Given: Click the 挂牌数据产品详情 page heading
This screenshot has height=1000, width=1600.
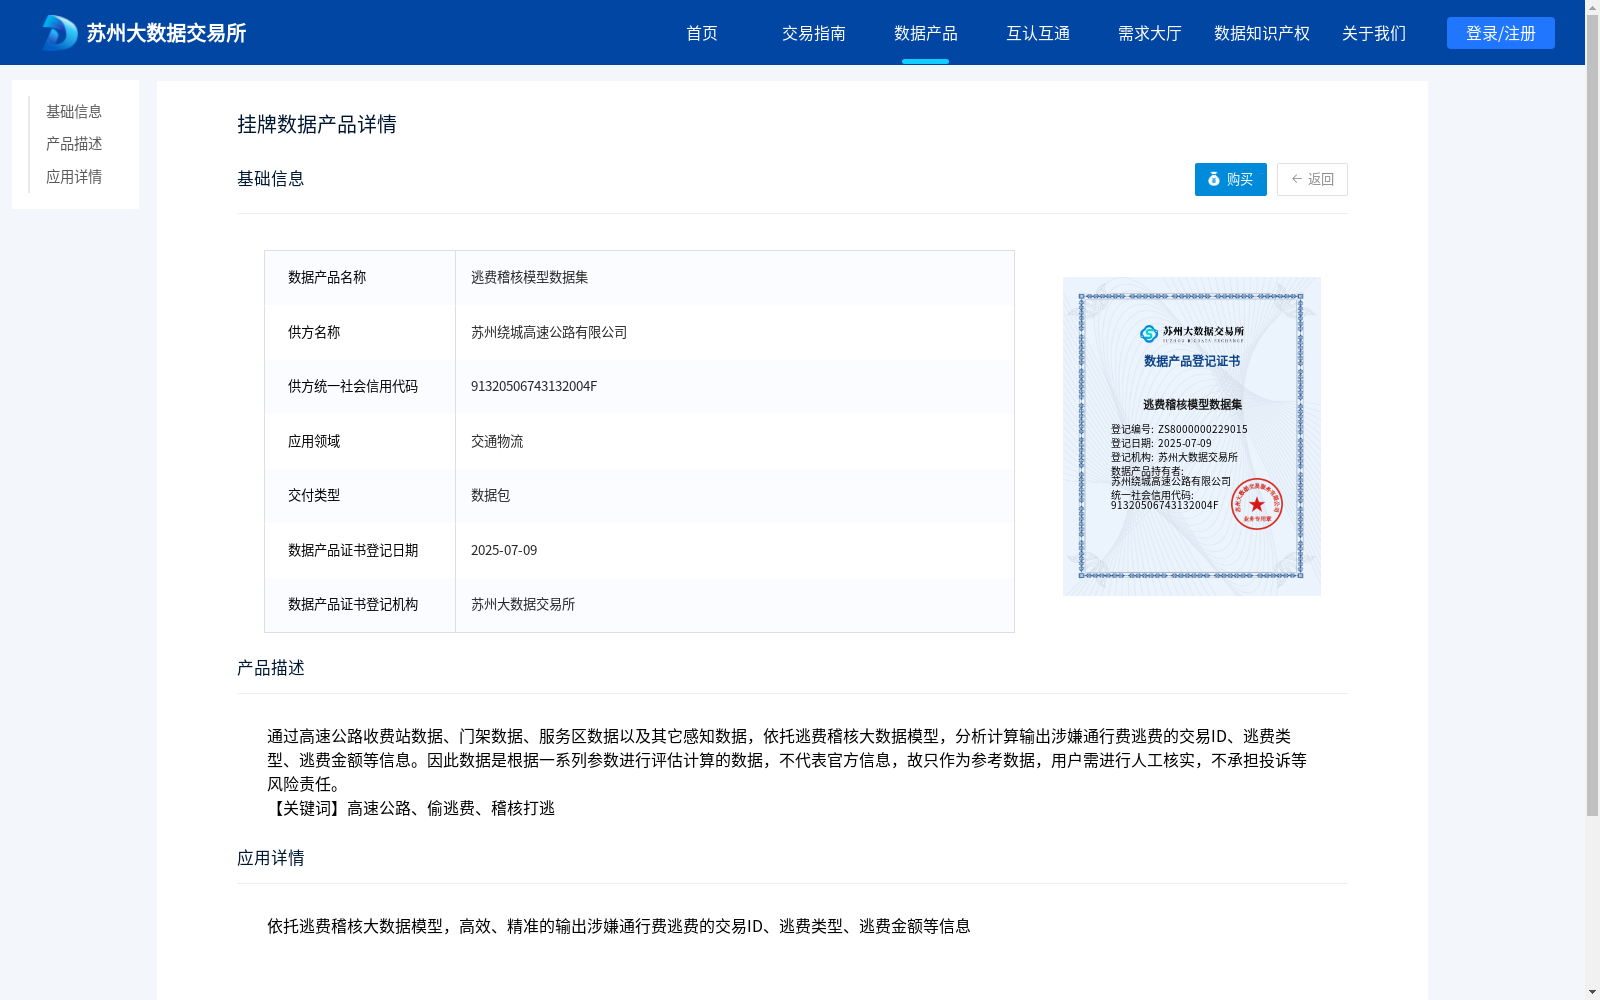Looking at the screenshot, I should pos(317,124).
